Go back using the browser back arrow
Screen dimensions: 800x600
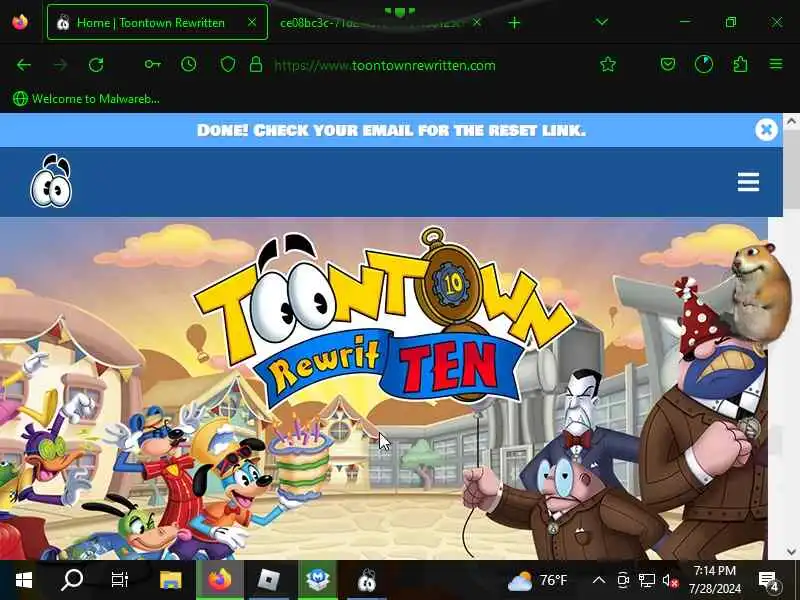click(23, 65)
